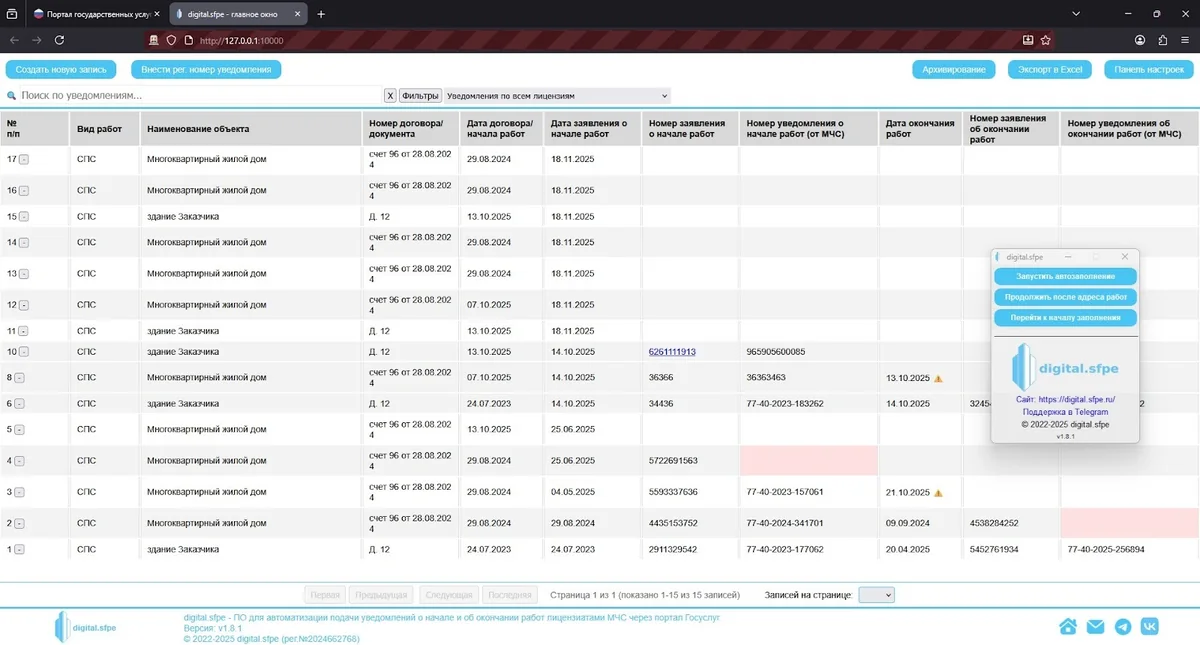Switch to the Портал государственных услуг tab
This screenshot has width=1200, height=645.
point(95,14)
